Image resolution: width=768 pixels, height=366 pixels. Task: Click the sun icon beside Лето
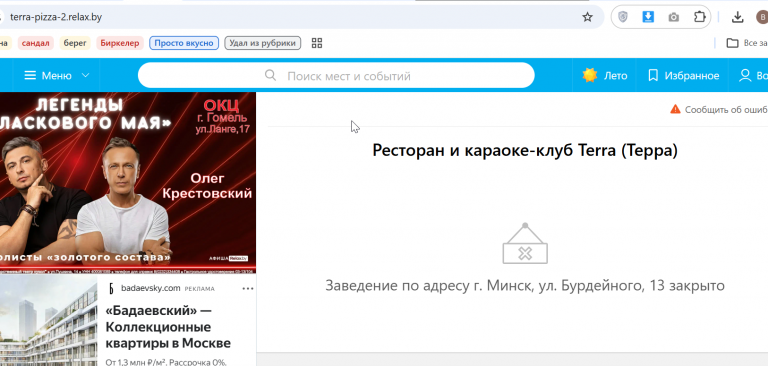590,75
